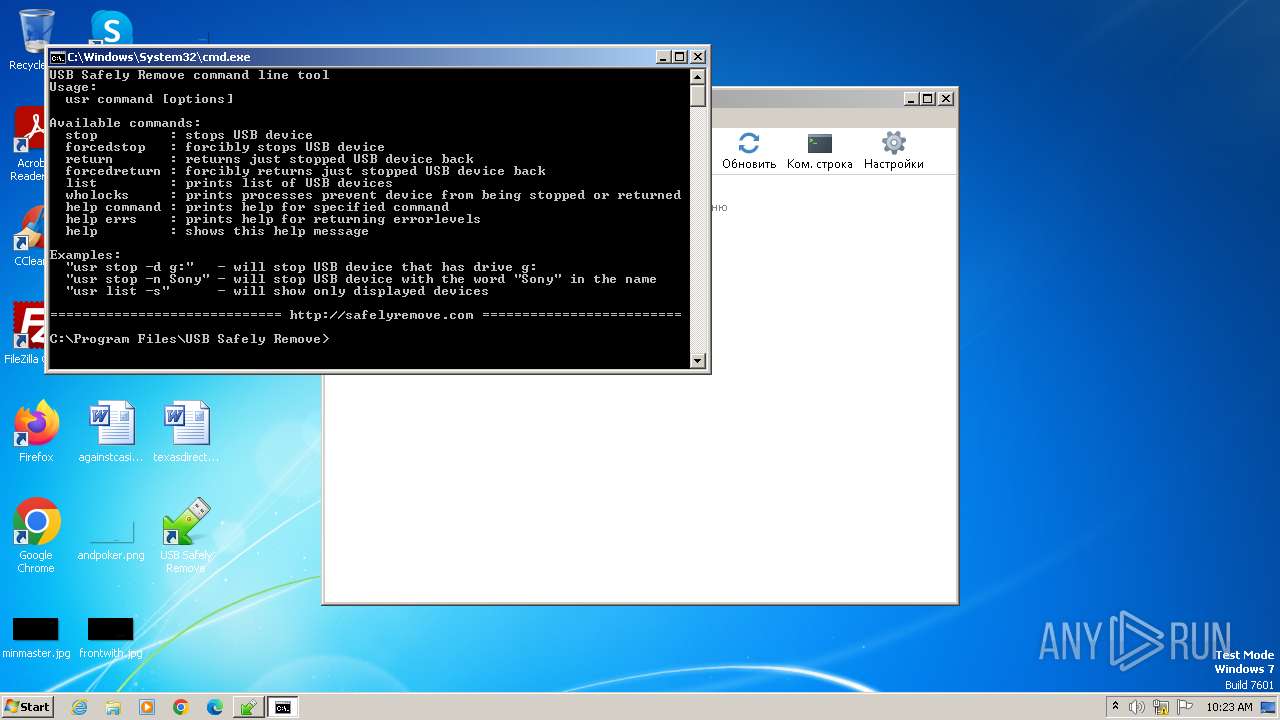Viewport: 1280px width, 720px height.
Task: Open Windows Media Player in taskbar
Action: coord(147,707)
